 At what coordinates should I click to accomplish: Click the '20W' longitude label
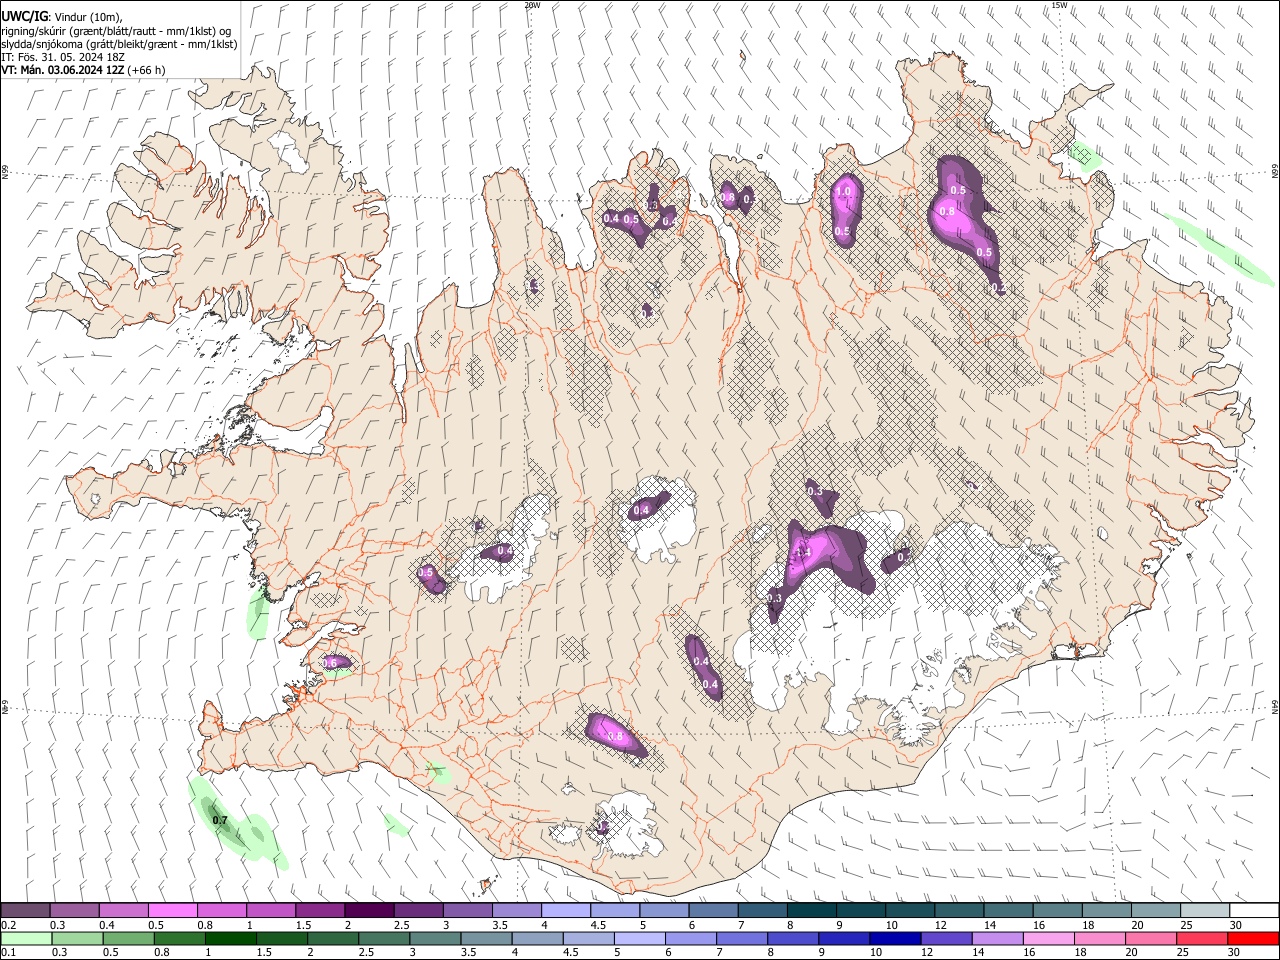click(532, 5)
